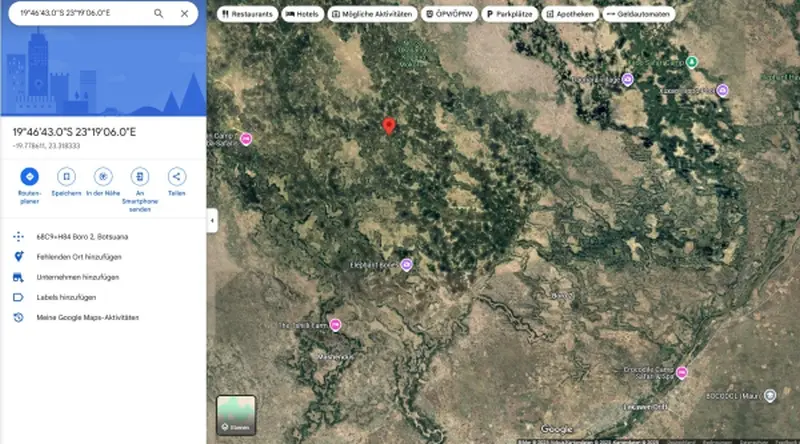
Task: Select Labels hinzufügen
Action: click(x=66, y=297)
